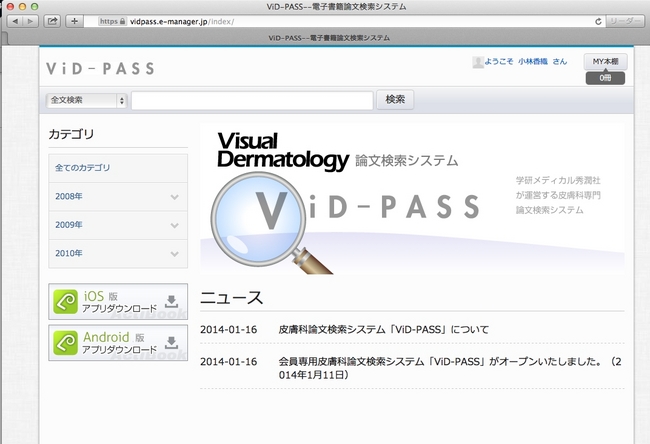Go back with Safari's back arrow
The height and width of the screenshot is (444, 650).
[15, 21]
